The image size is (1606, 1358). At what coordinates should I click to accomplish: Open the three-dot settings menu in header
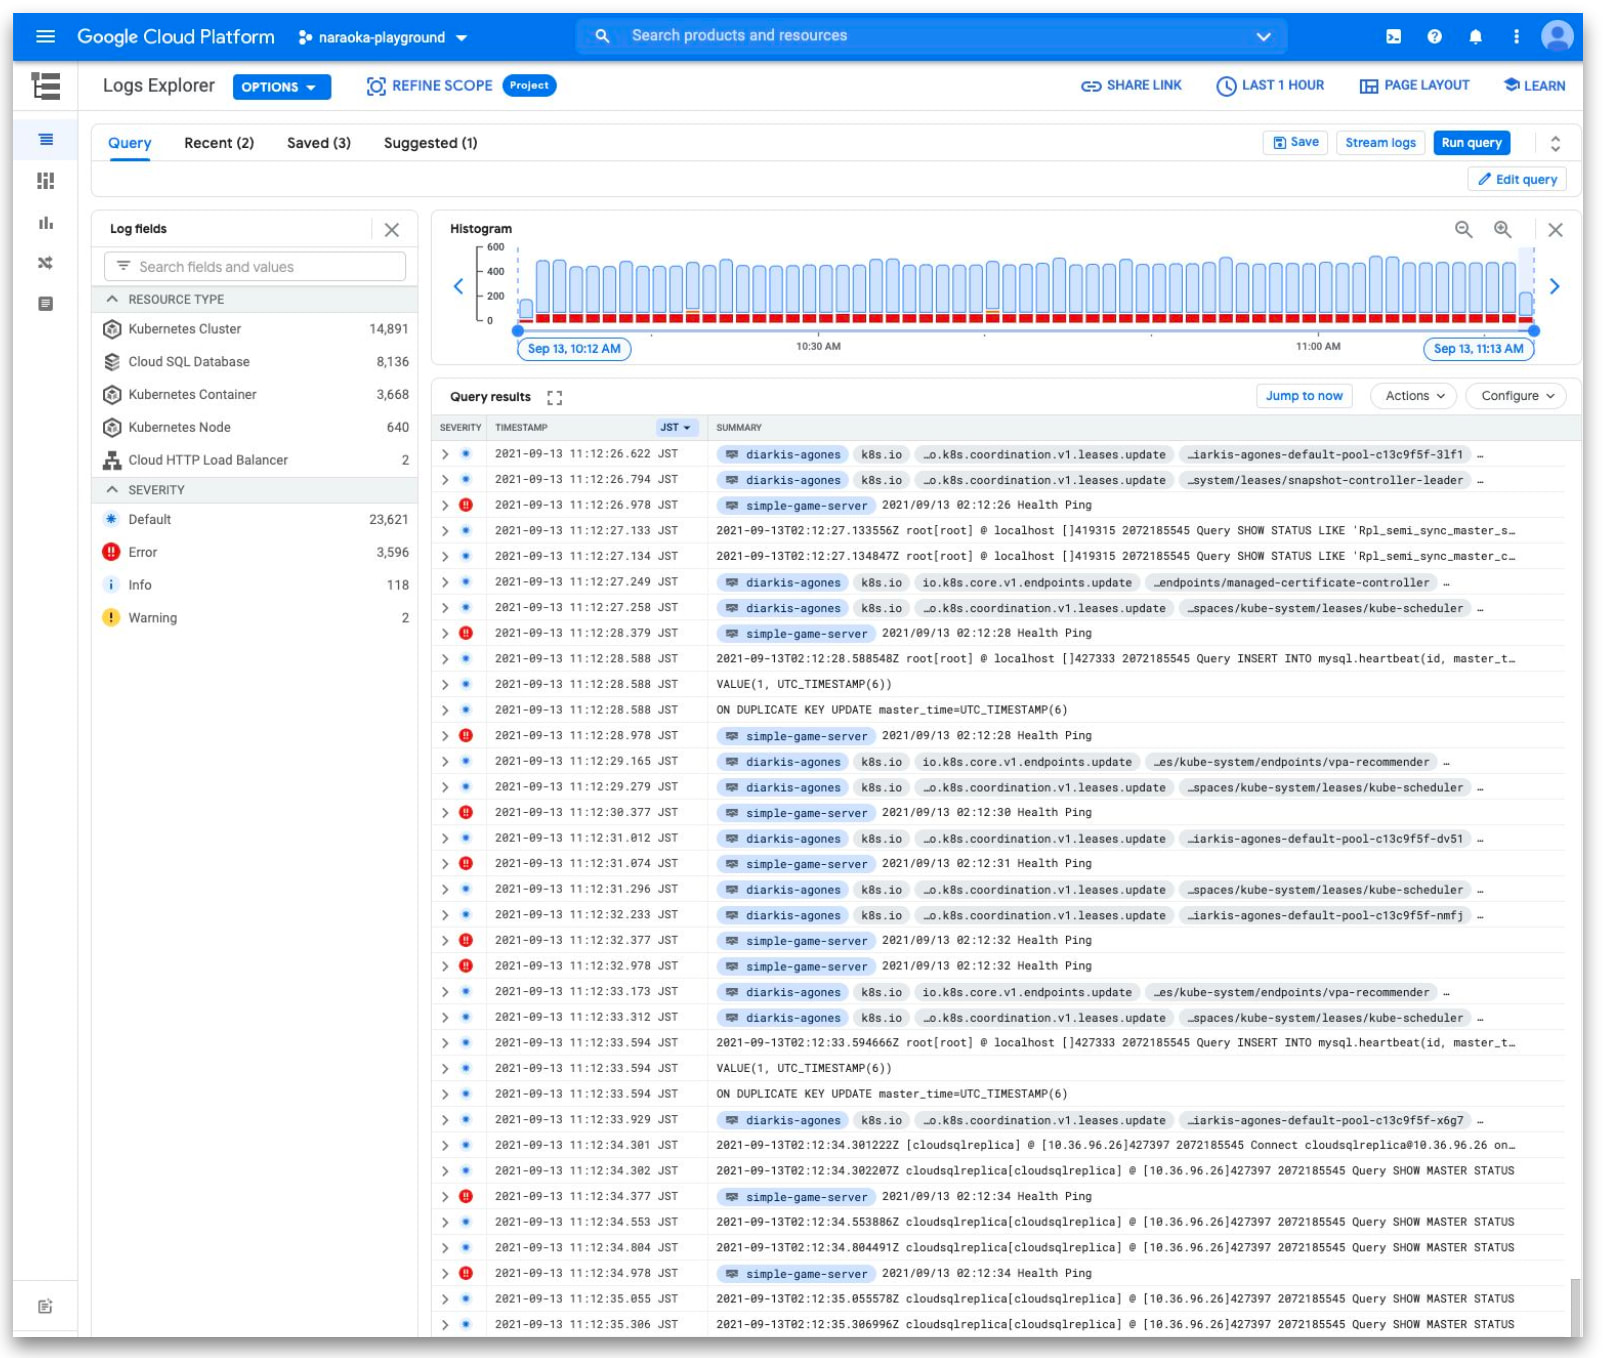pos(1516,37)
